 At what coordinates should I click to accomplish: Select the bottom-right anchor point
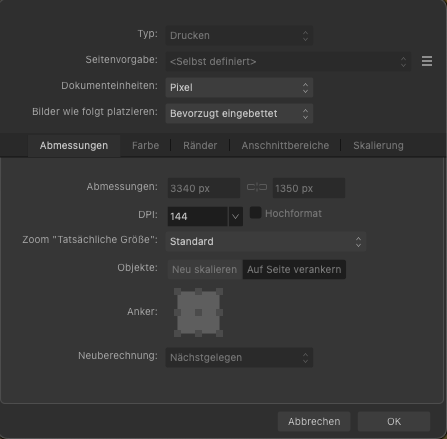[x=219, y=333]
